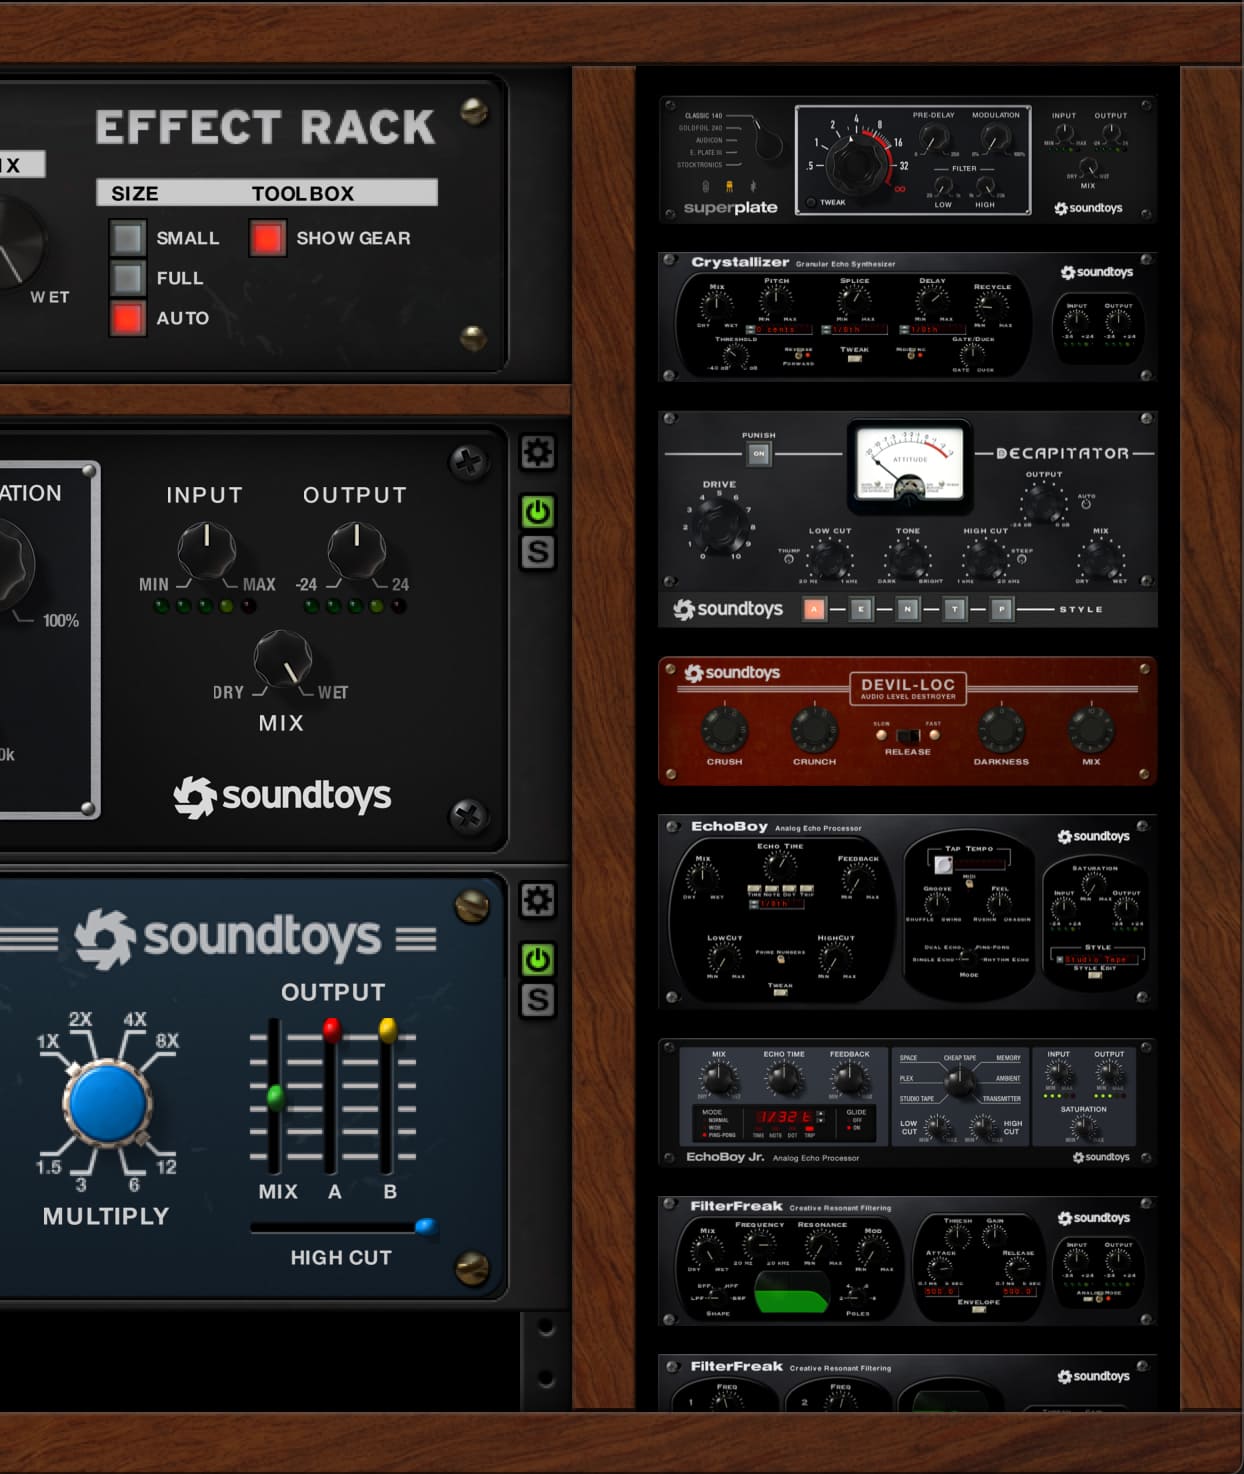Click the blue MULTIPLY knob
The width and height of the screenshot is (1244, 1474).
click(106, 1103)
